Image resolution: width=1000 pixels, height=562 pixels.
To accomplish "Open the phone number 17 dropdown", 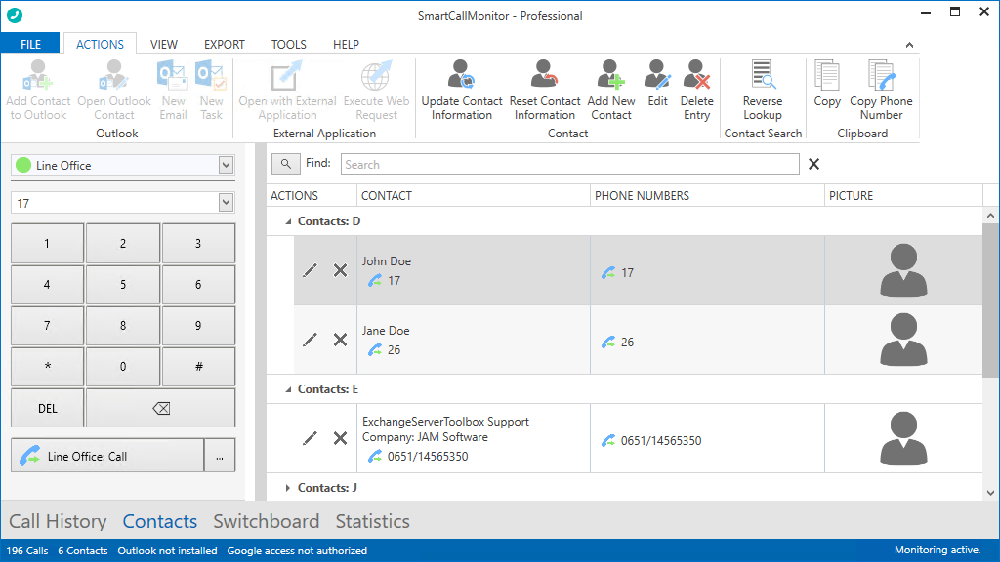I will 226,203.
